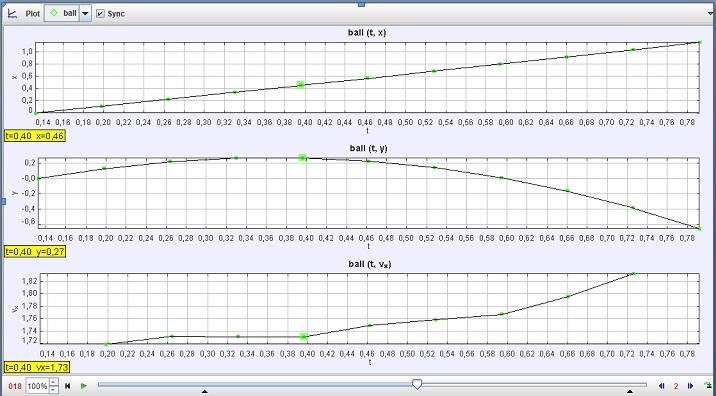
Task: Click the highlighted point on vx plot
Action: pos(304,337)
